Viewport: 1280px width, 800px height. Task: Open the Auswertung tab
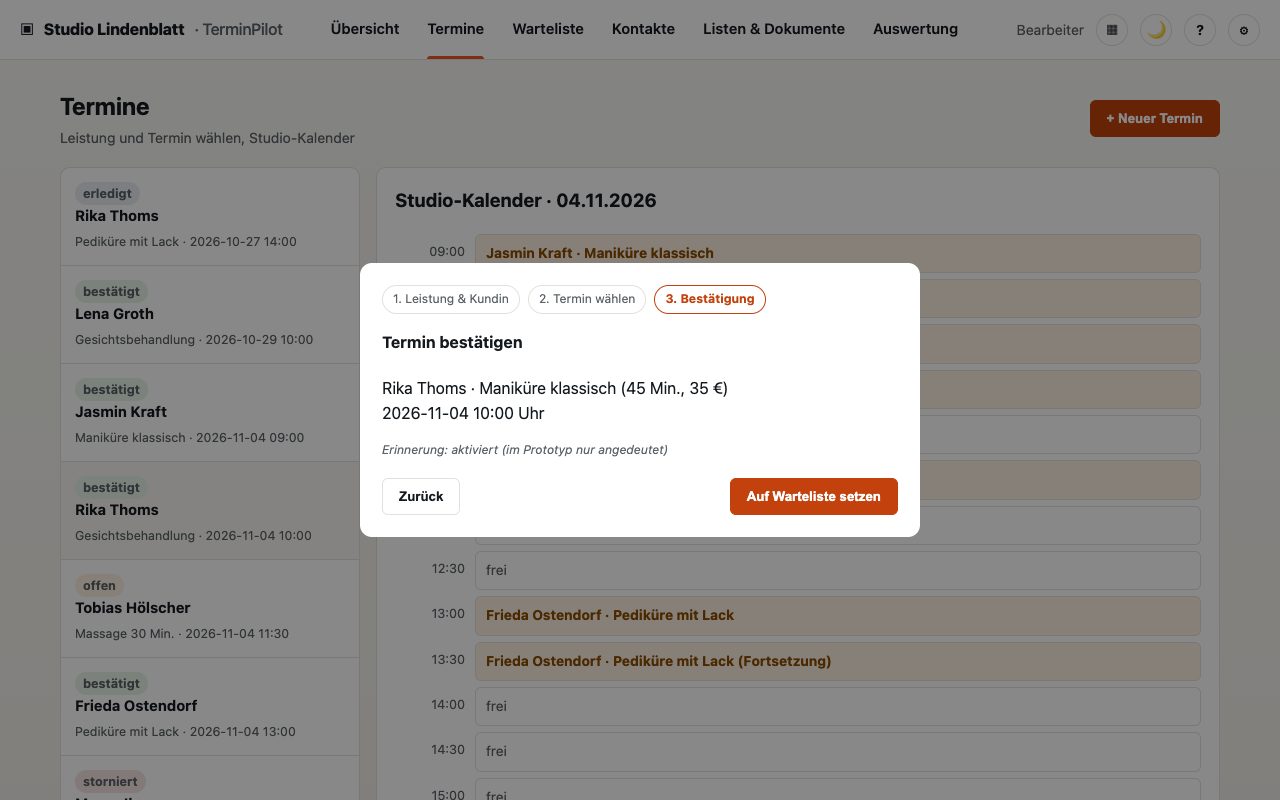915,29
